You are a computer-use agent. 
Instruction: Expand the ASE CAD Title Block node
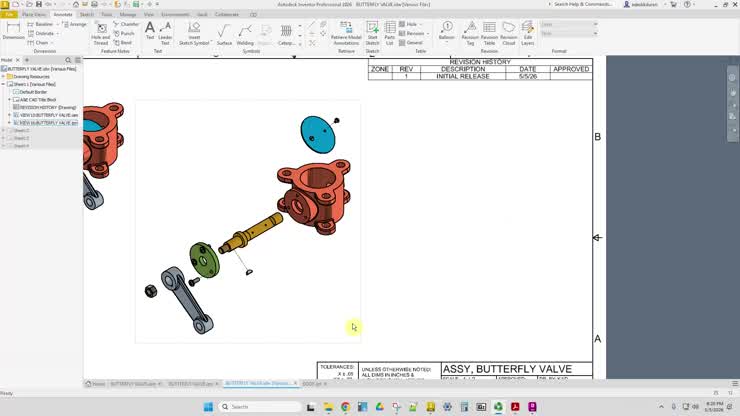pyautogui.click(x=9, y=100)
